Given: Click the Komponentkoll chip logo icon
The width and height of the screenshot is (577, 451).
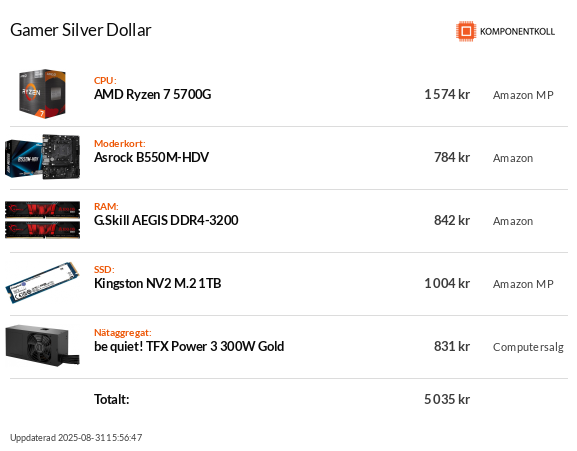Looking at the screenshot, I should (x=466, y=31).
